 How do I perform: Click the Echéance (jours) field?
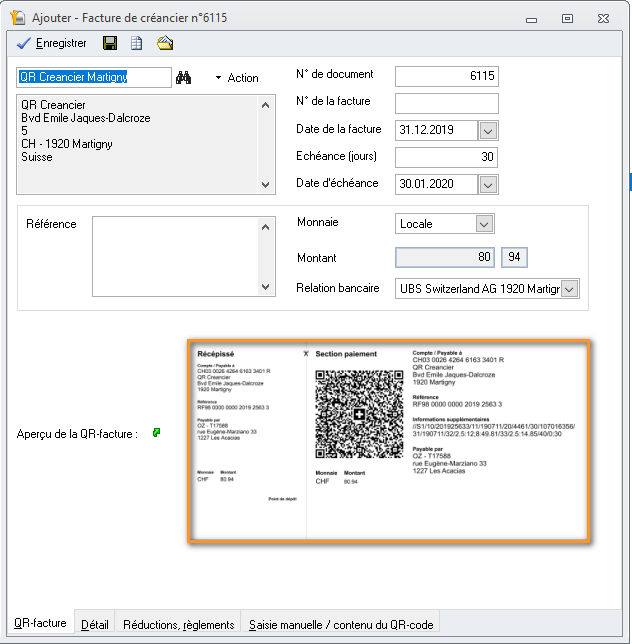click(446, 157)
